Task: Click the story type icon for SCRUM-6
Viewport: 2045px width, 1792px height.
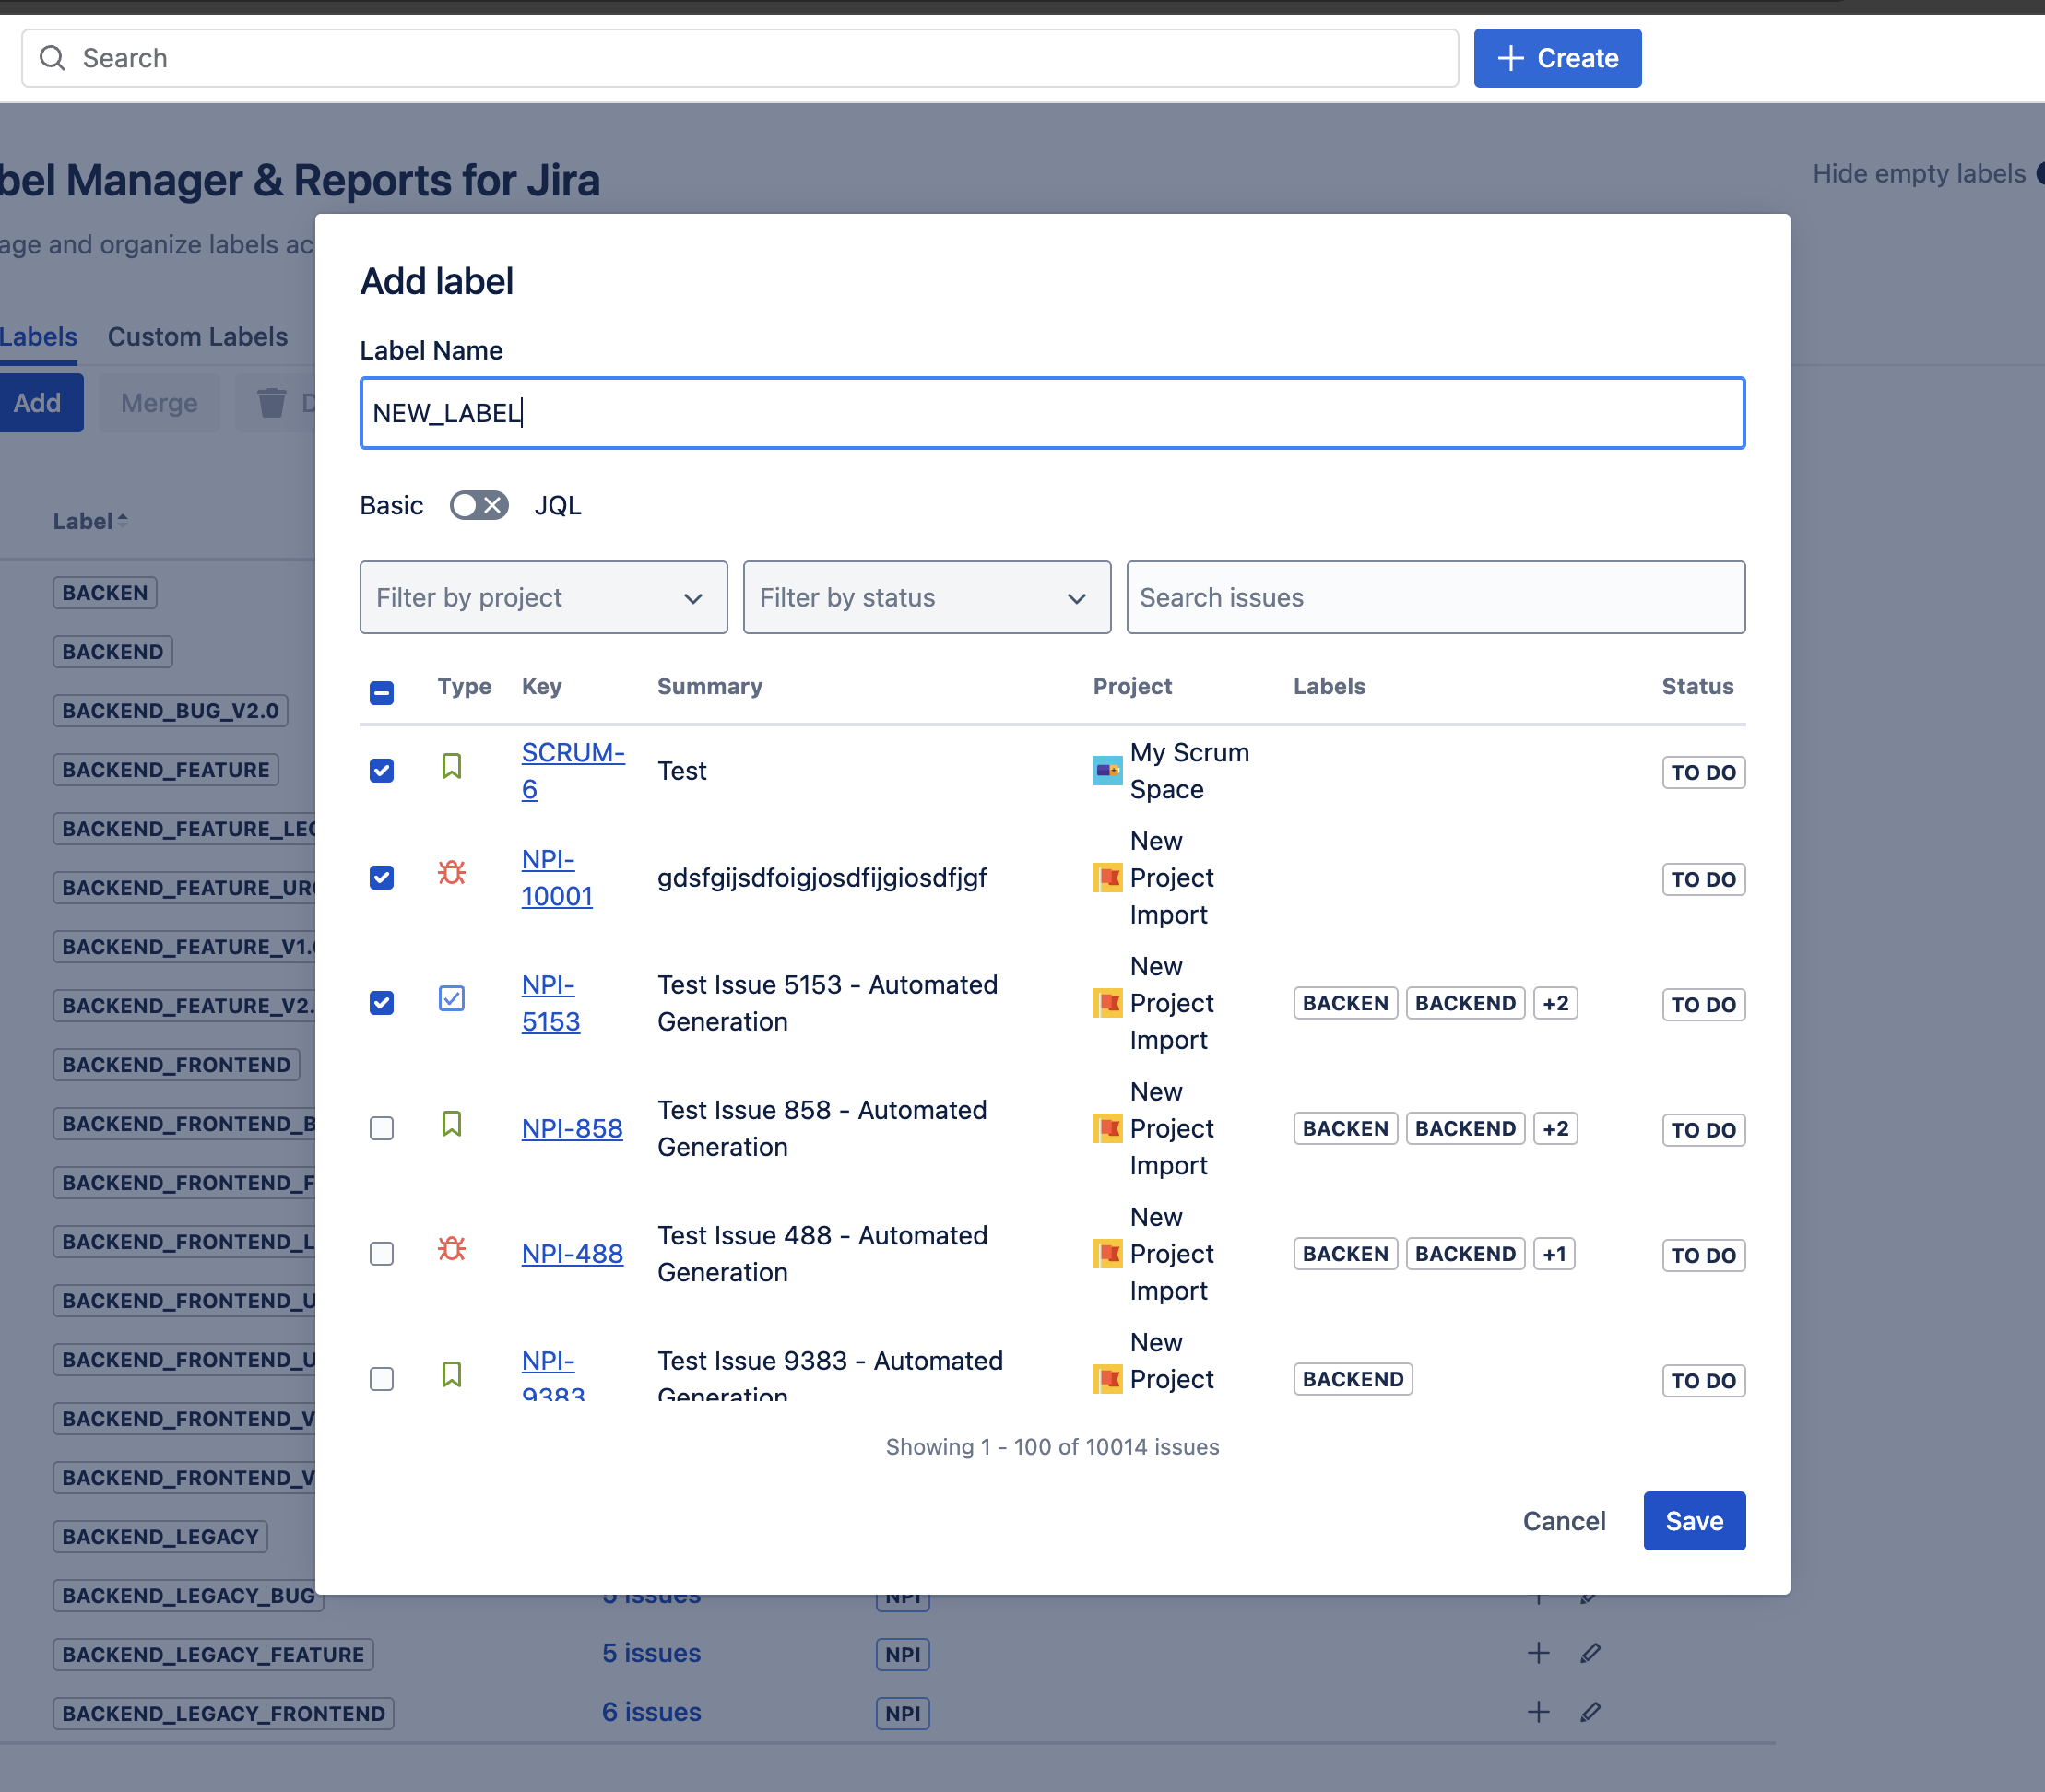Action: [x=451, y=767]
